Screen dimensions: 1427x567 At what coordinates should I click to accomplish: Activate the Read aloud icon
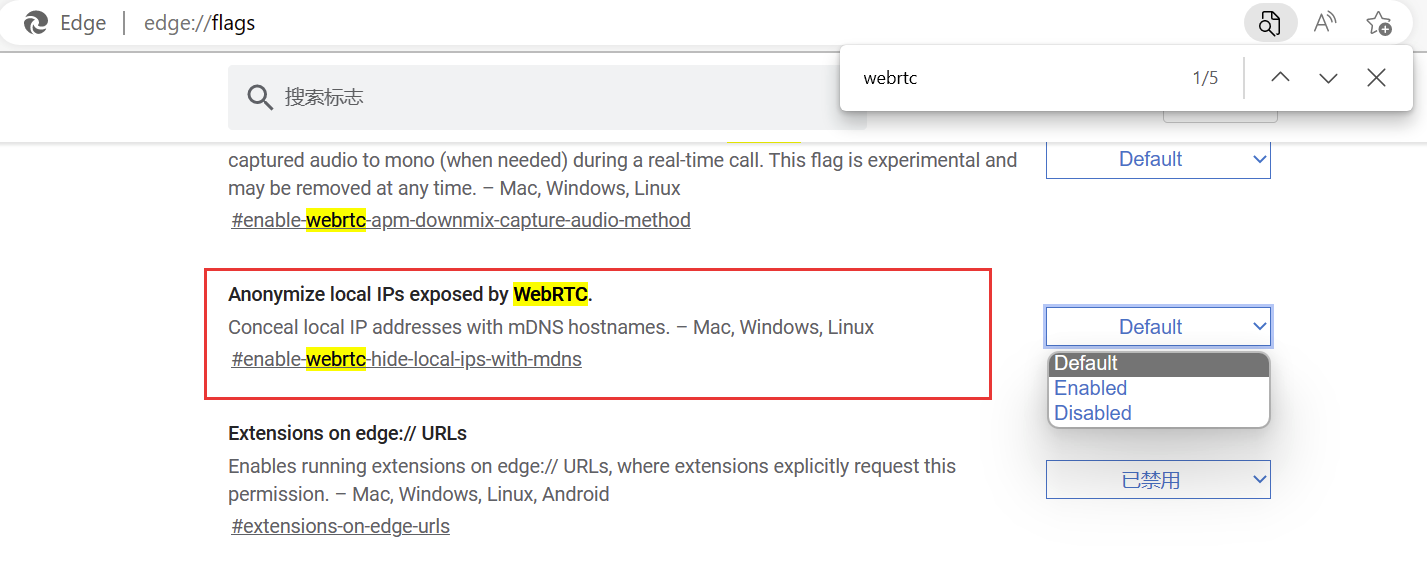[x=1325, y=23]
